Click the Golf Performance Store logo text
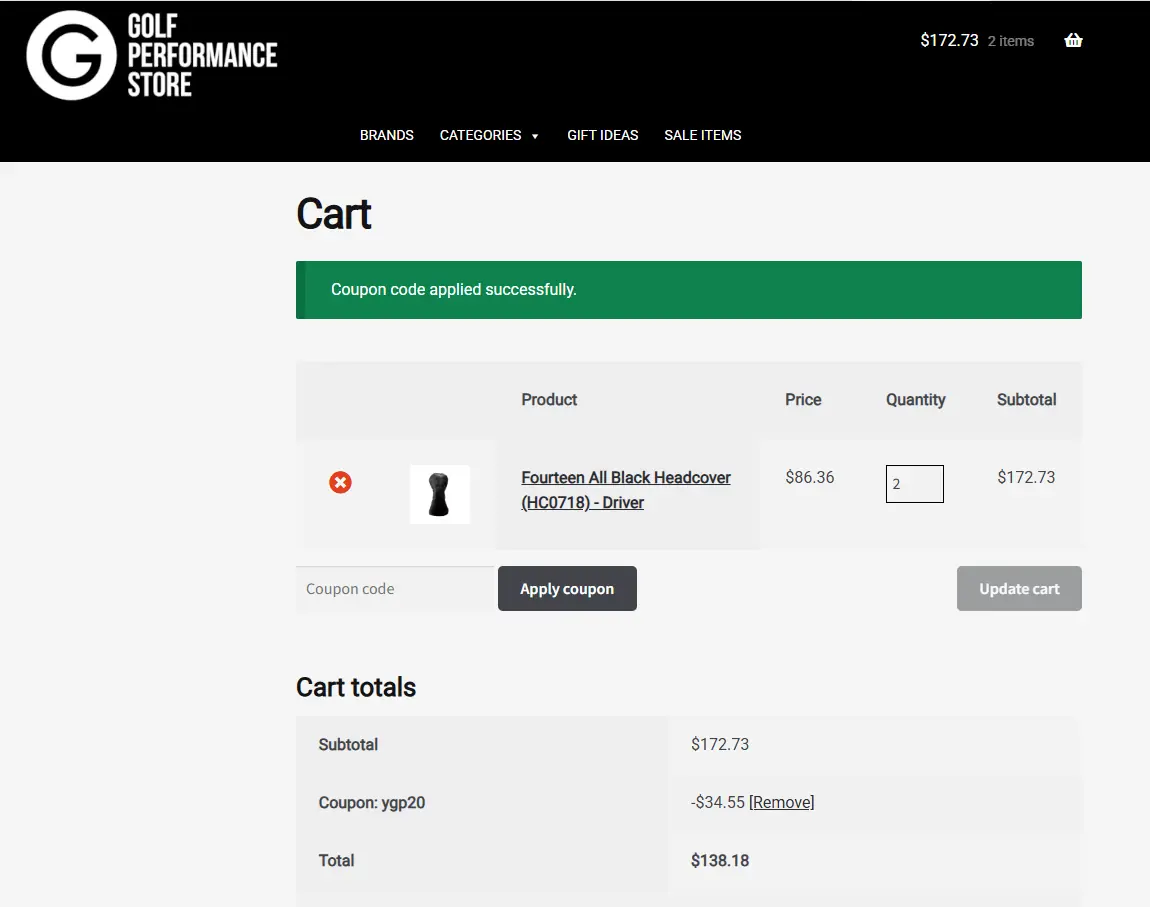Viewport: 1150px width, 907px height. (x=202, y=56)
